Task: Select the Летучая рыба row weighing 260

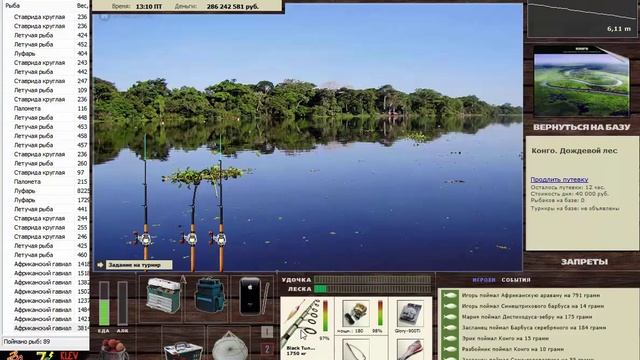Action: (46, 163)
